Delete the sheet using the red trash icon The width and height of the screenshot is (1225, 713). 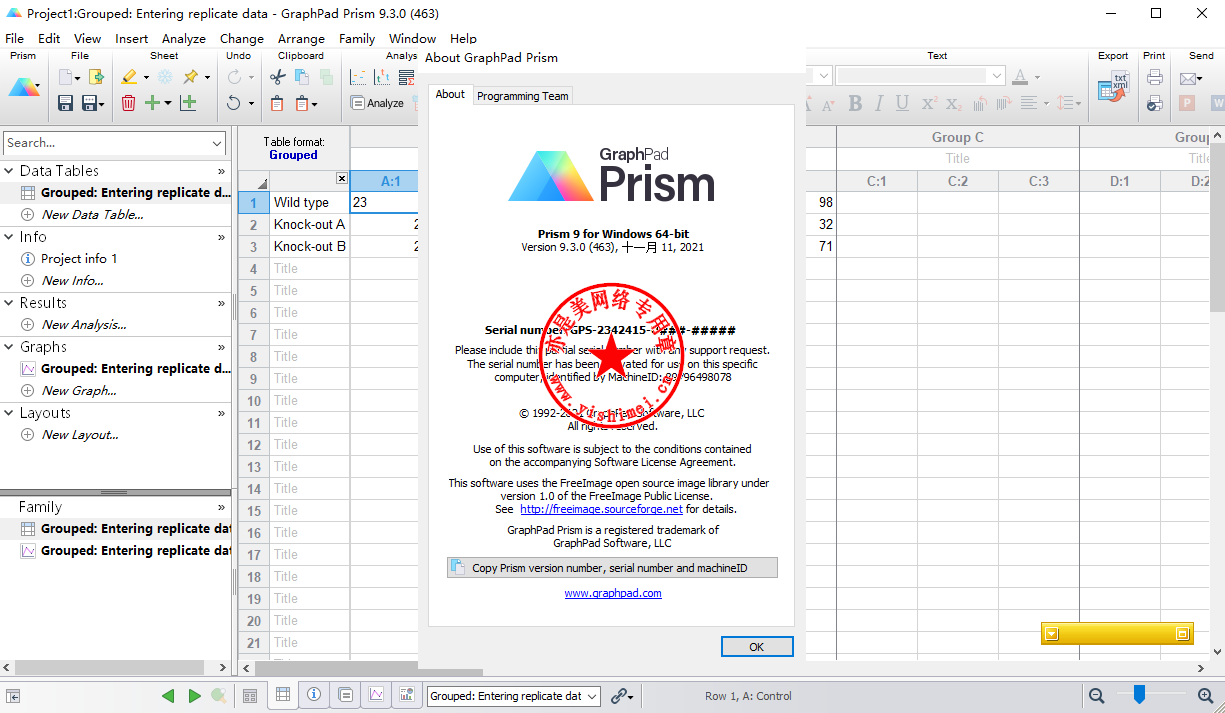coord(129,102)
